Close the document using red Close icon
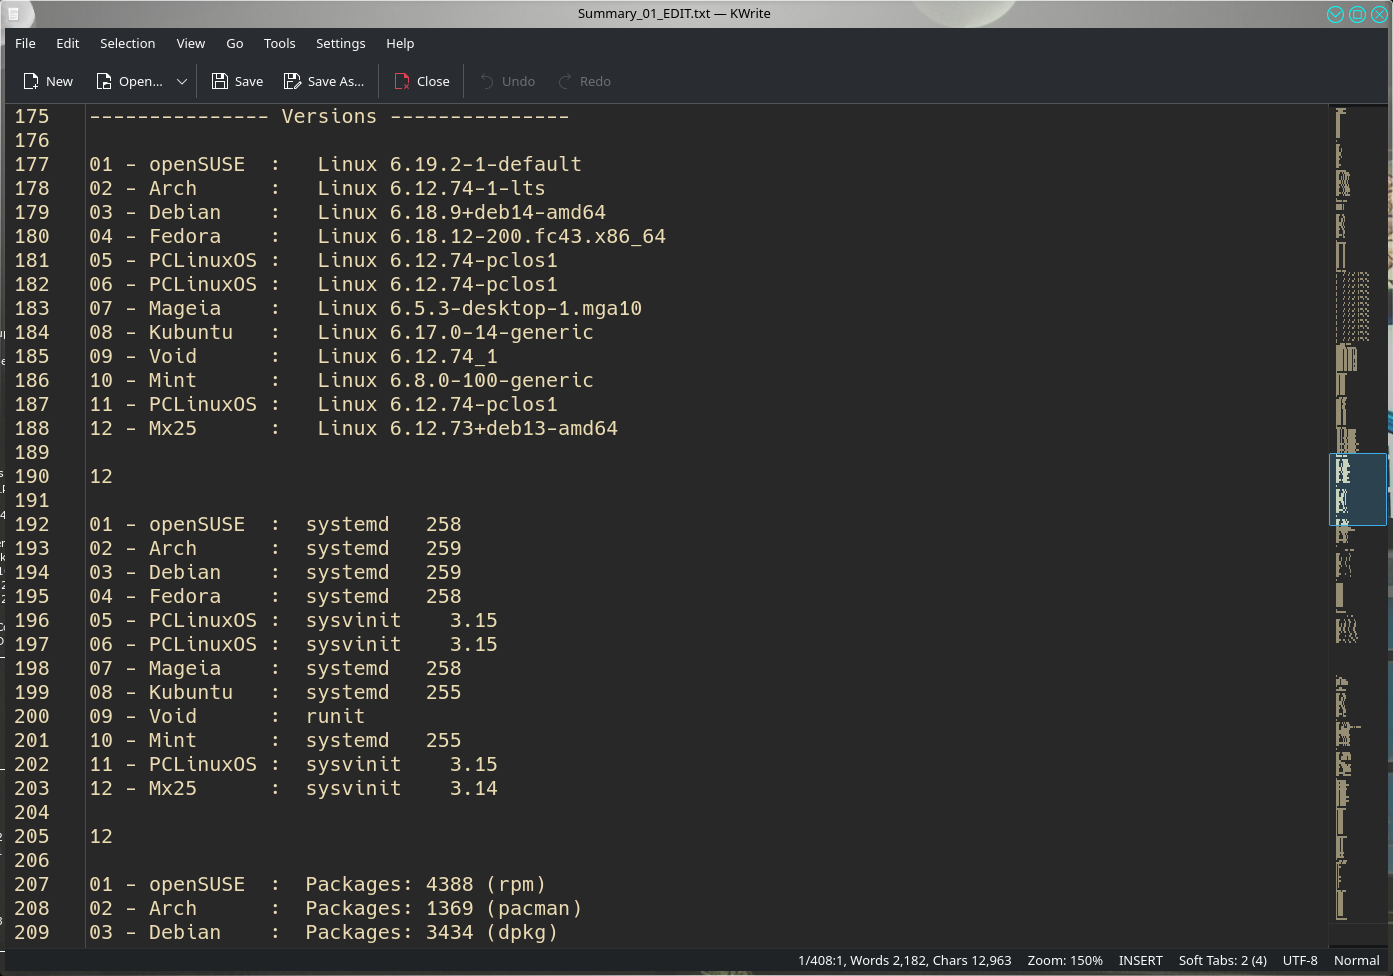Screen dimensions: 1393x976 pyautogui.click(x=402, y=81)
